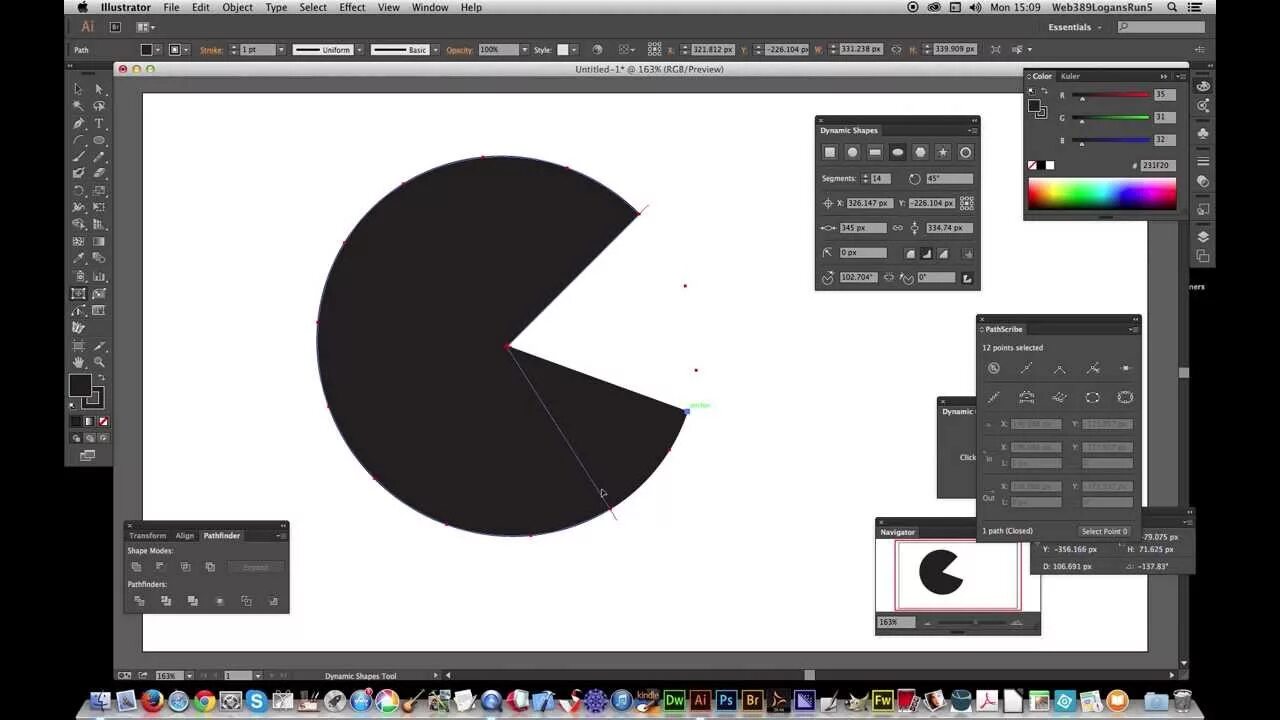Select the Eyedropper tool
Viewport: 1280px width, 720px height.
[78, 259]
